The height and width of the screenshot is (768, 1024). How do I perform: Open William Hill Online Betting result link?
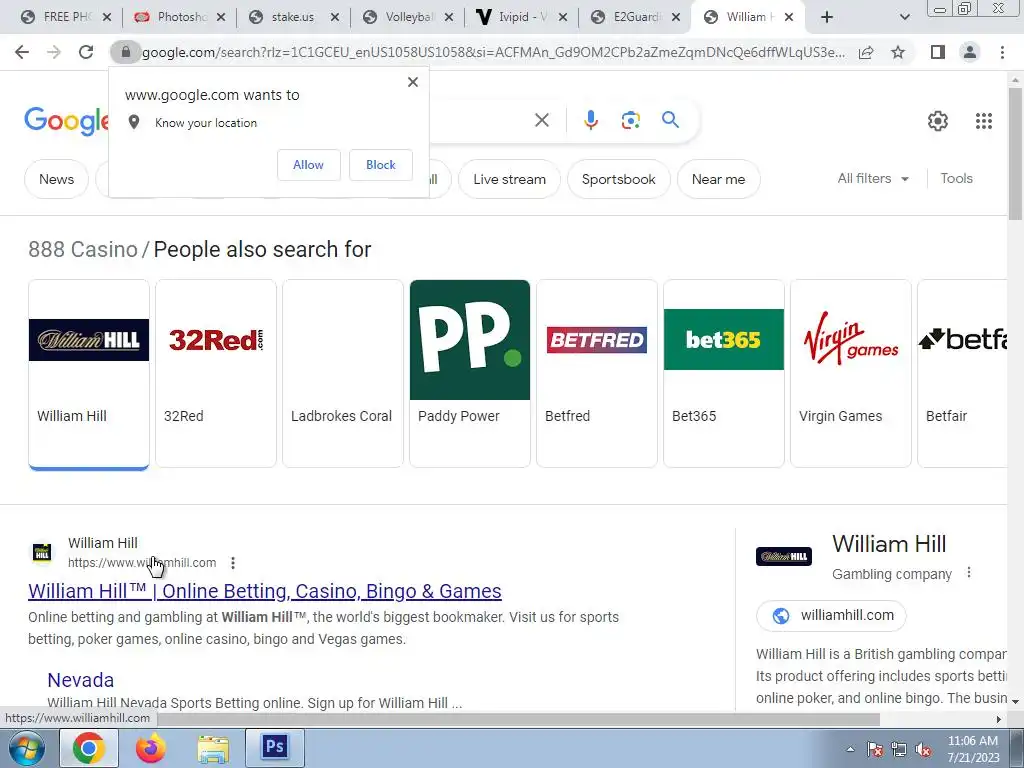click(x=264, y=591)
